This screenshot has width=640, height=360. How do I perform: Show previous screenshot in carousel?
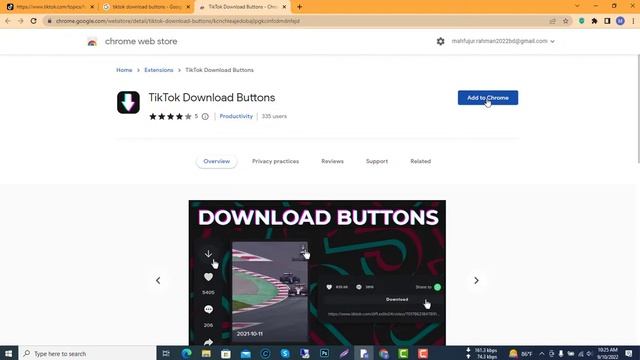158,280
